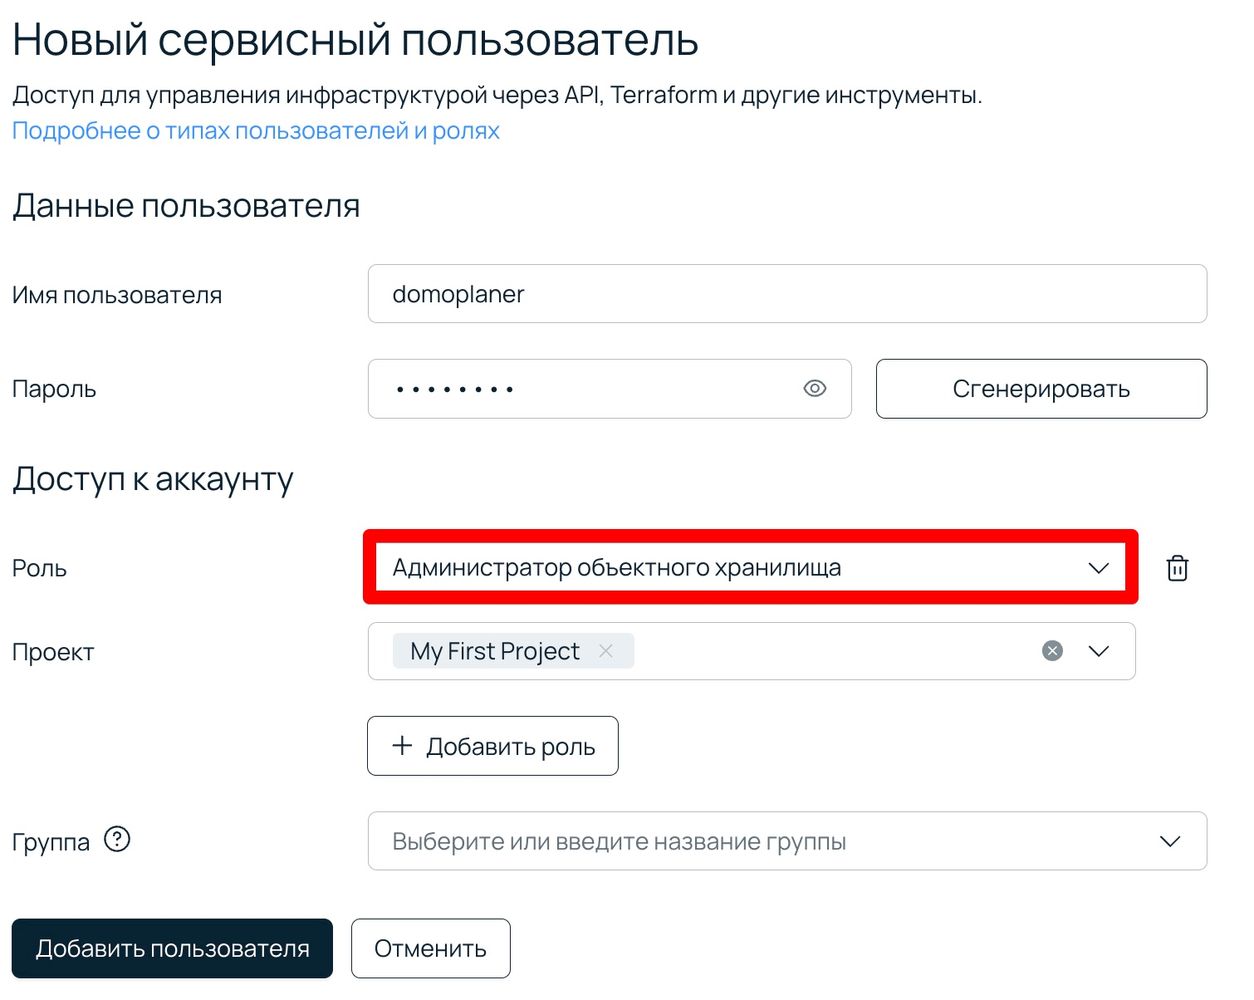Click the Доступ к аккаунту heading
The height and width of the screenshot is (1000, 1254).
(x=153, y=480)
